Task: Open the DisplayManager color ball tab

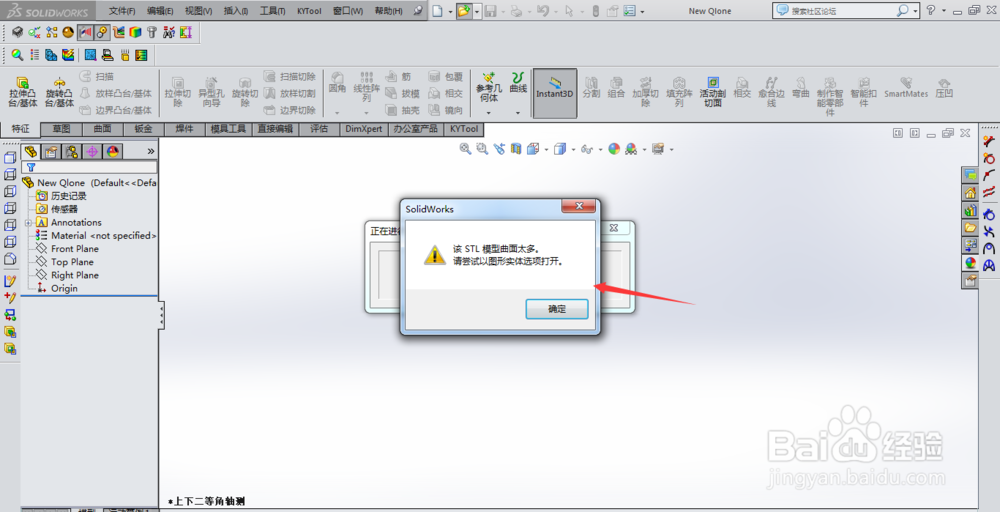Action: click(113, 151)
